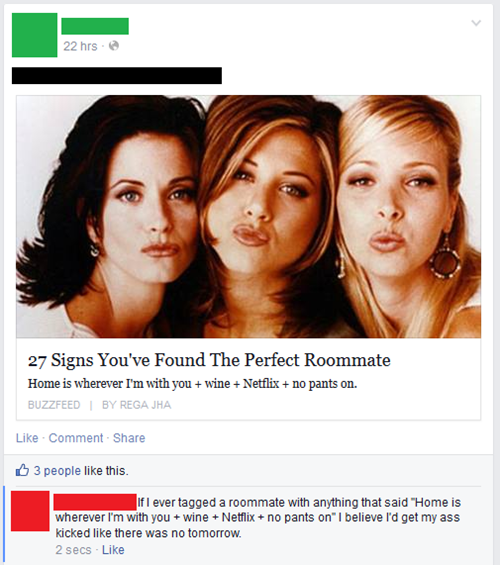Click the roommate article preview image
This screenshot has width=500, height=565.
249,217
